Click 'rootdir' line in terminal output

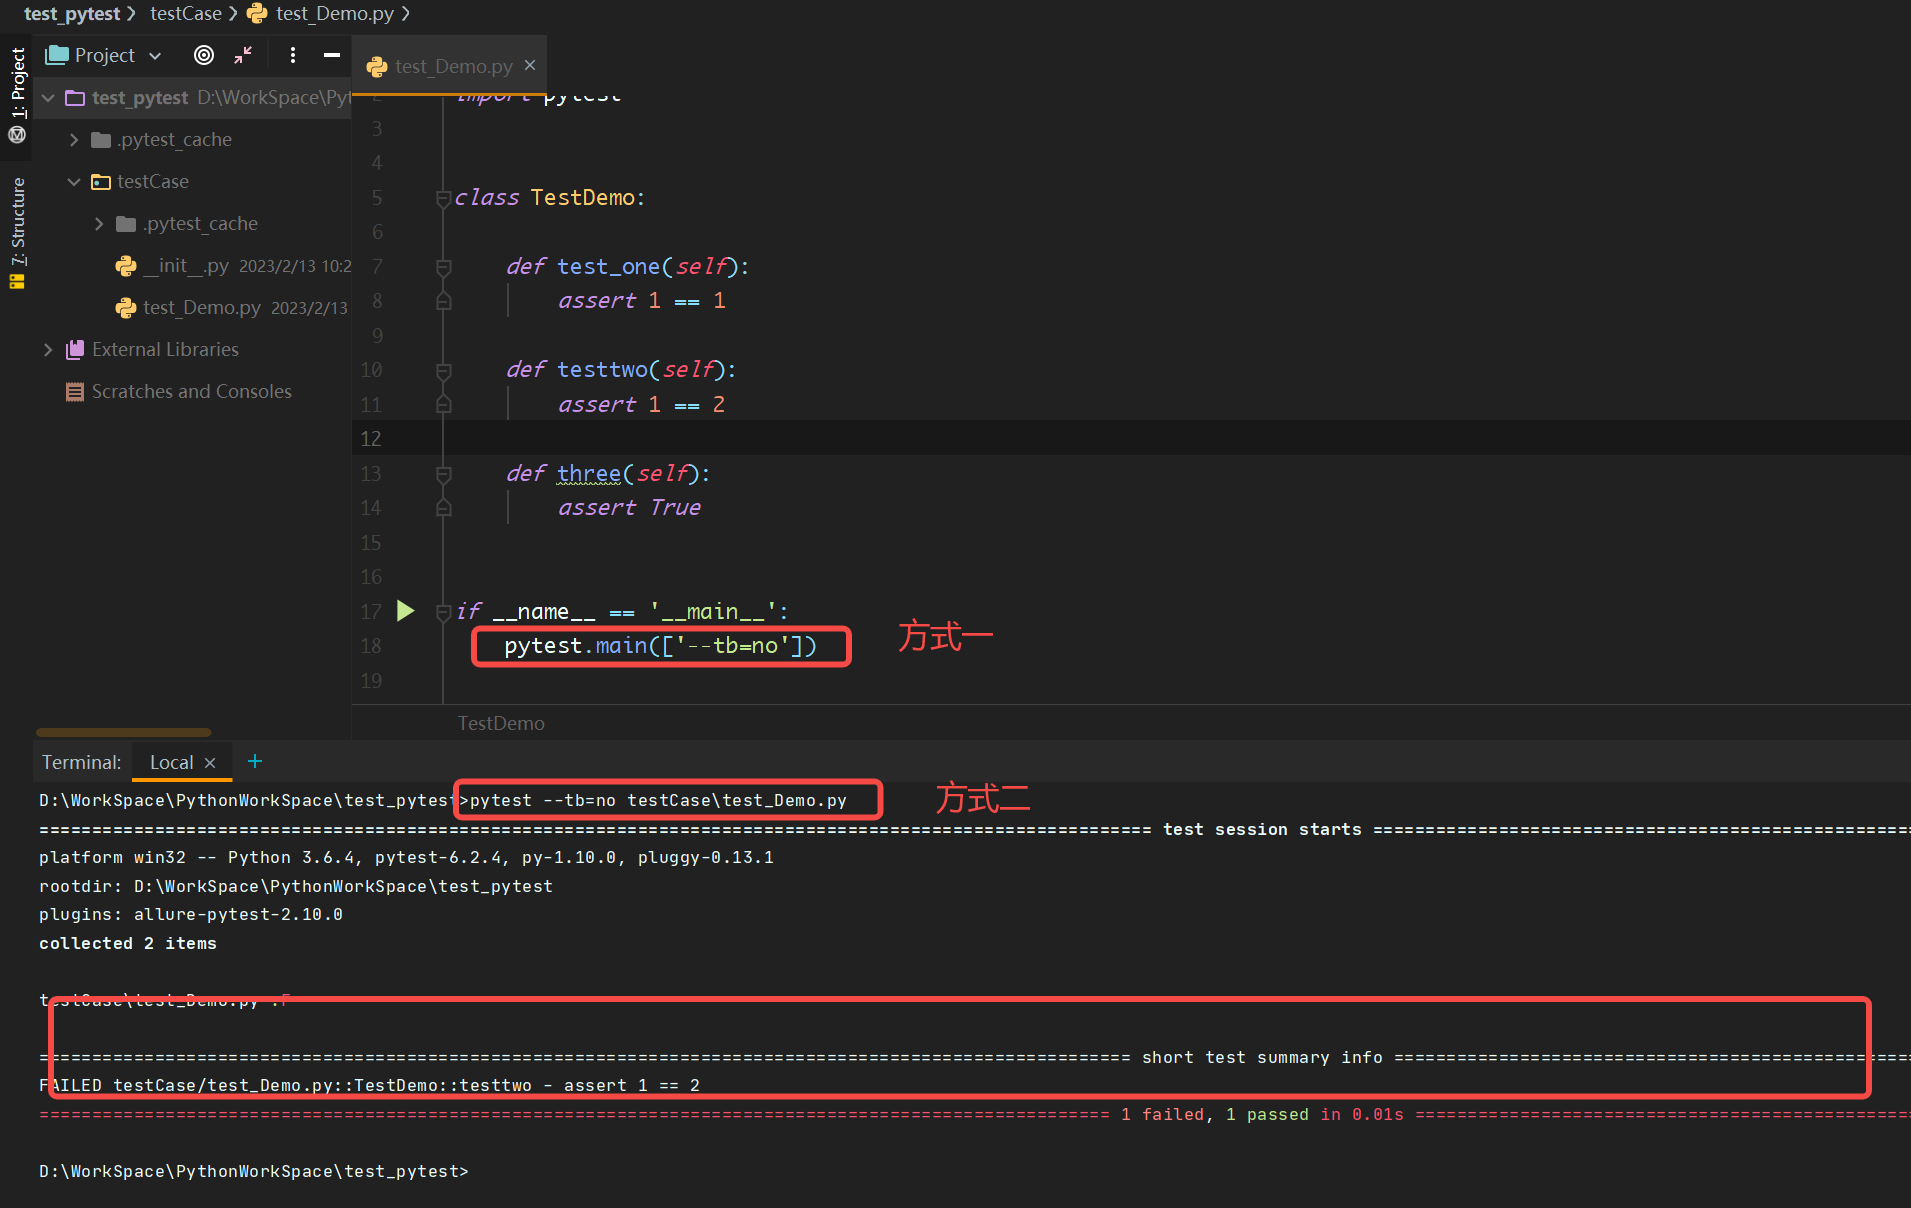click(296, 886)
